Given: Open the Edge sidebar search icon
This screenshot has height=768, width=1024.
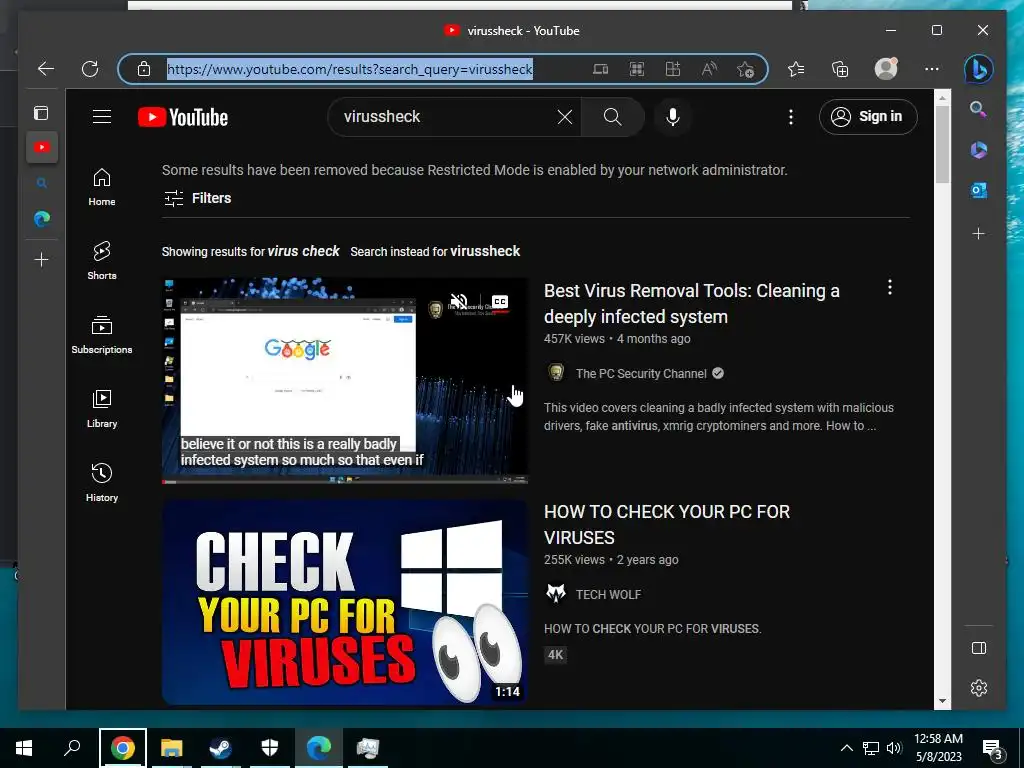Looking at the screenshot, I should click(x=978, y=108).
